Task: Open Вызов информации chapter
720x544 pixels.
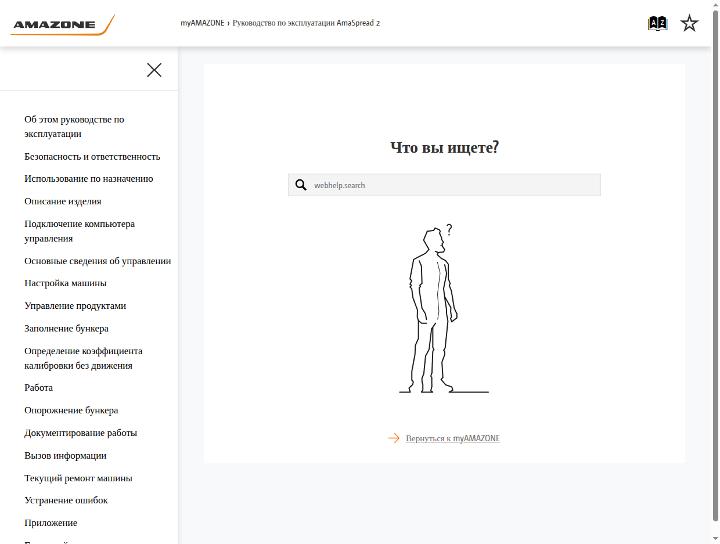Action: pos(65,455)
